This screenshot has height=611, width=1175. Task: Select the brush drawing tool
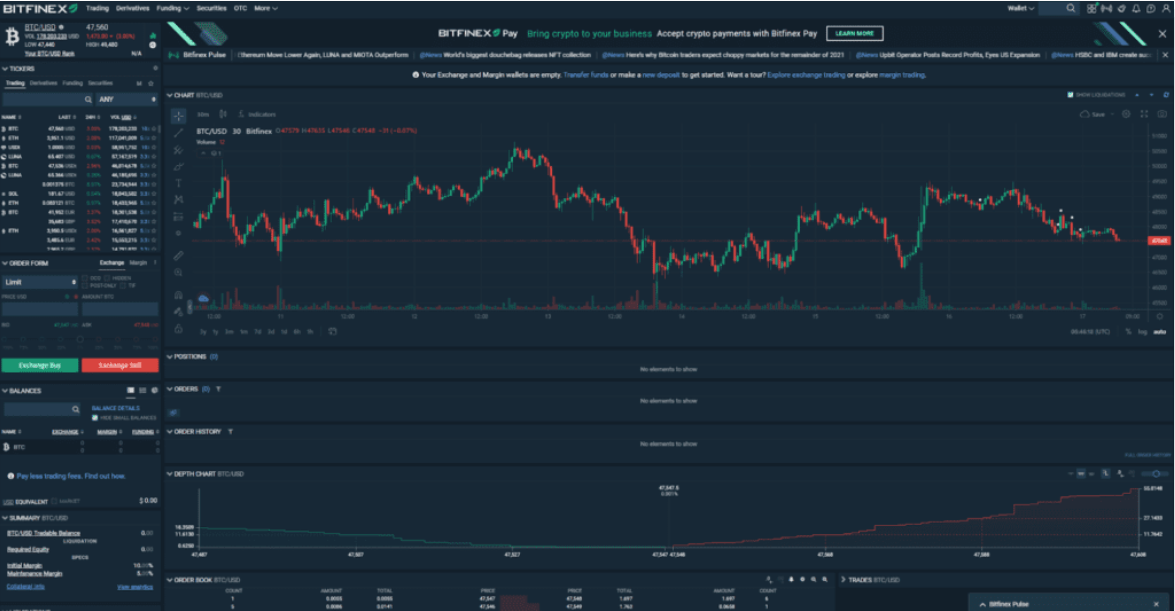point(178,166)
